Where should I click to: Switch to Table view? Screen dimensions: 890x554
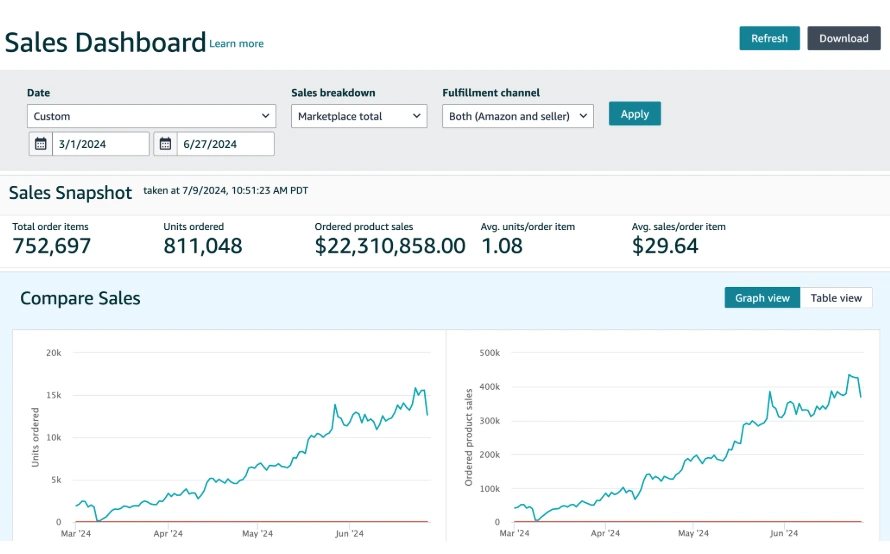[x=836, y=298]
